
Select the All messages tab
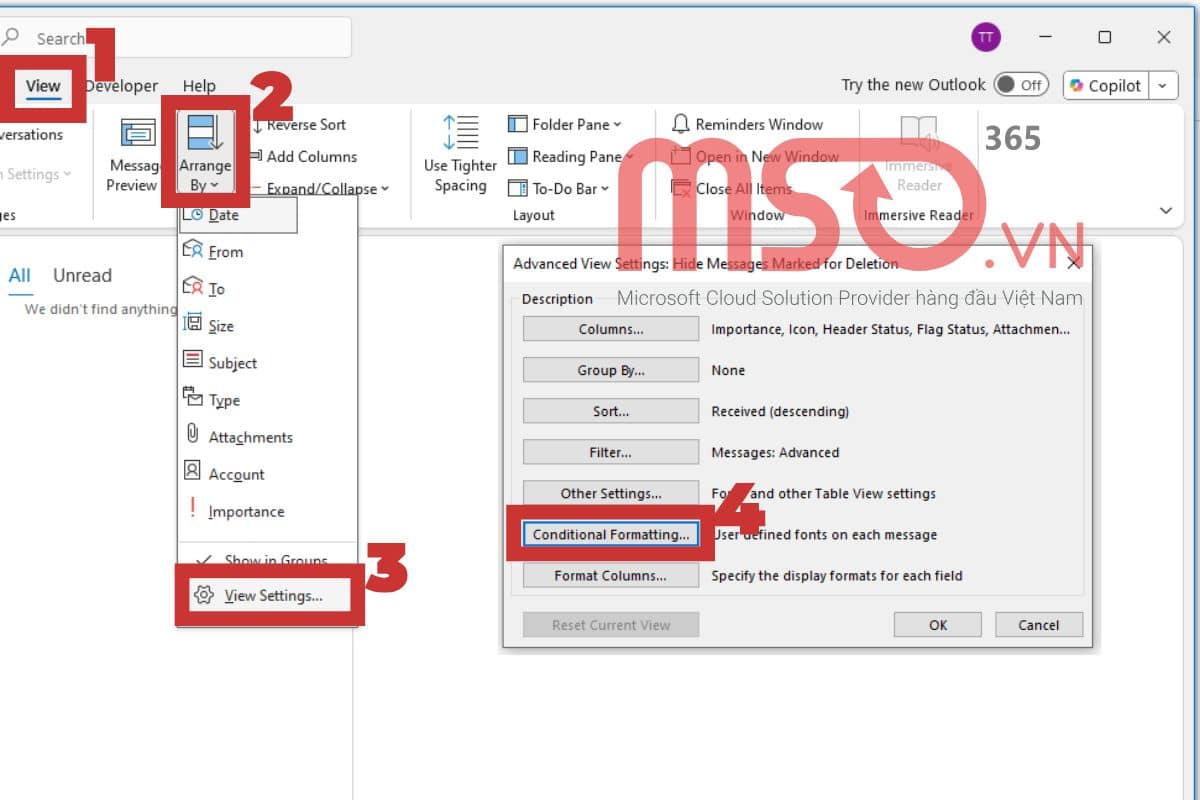(19, 275)
